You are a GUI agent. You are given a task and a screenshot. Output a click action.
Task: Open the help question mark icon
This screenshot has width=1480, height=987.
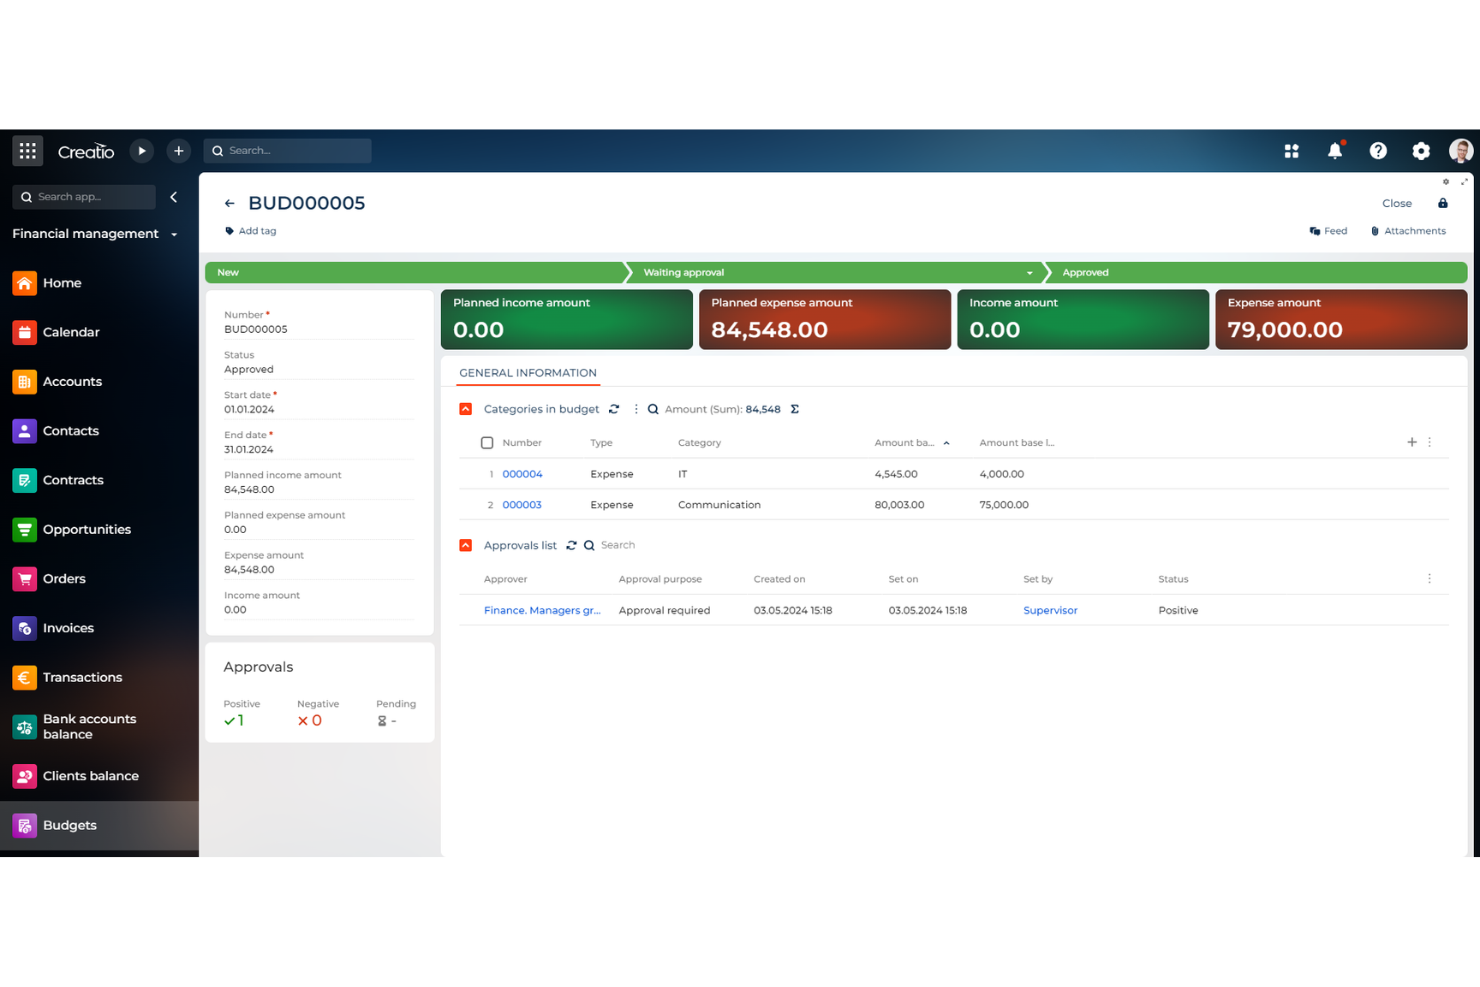pos(1378,151)
